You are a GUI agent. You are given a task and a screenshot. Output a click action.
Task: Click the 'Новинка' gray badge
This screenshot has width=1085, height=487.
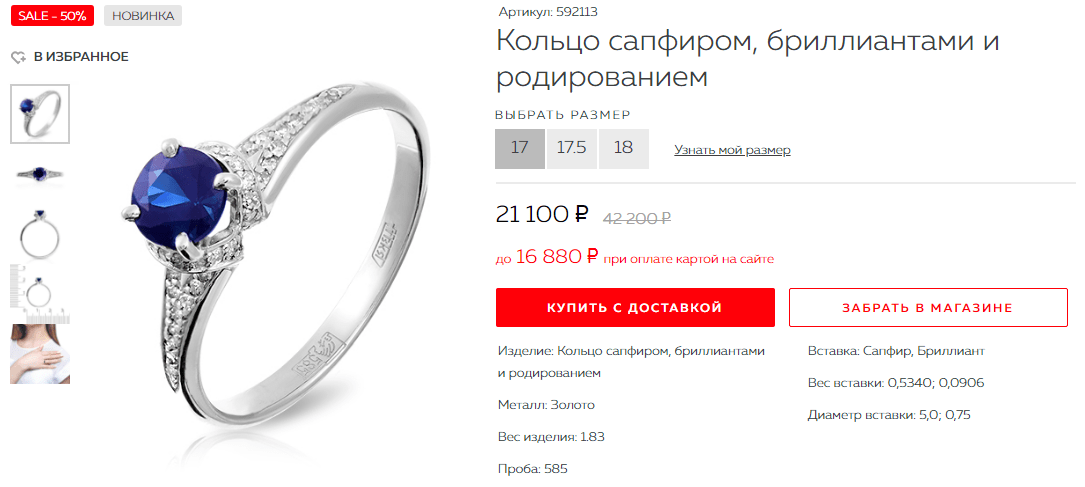click(143, 16)
